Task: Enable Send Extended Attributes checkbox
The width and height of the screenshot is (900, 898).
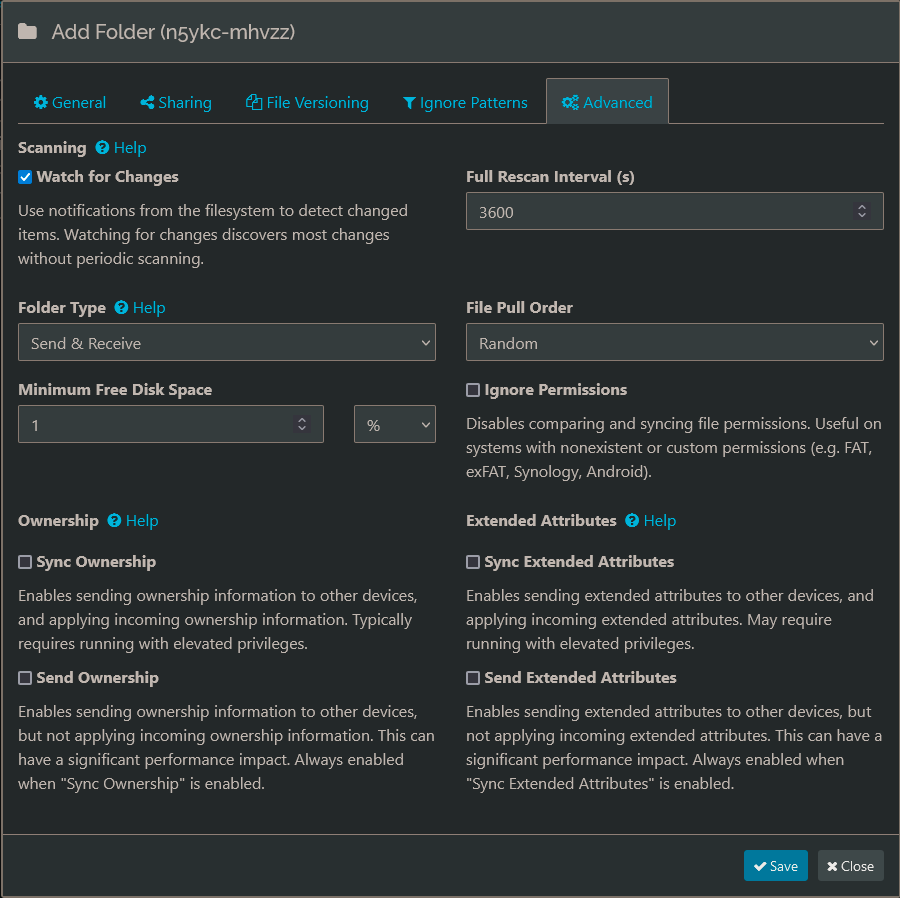Action: [473, 678]
